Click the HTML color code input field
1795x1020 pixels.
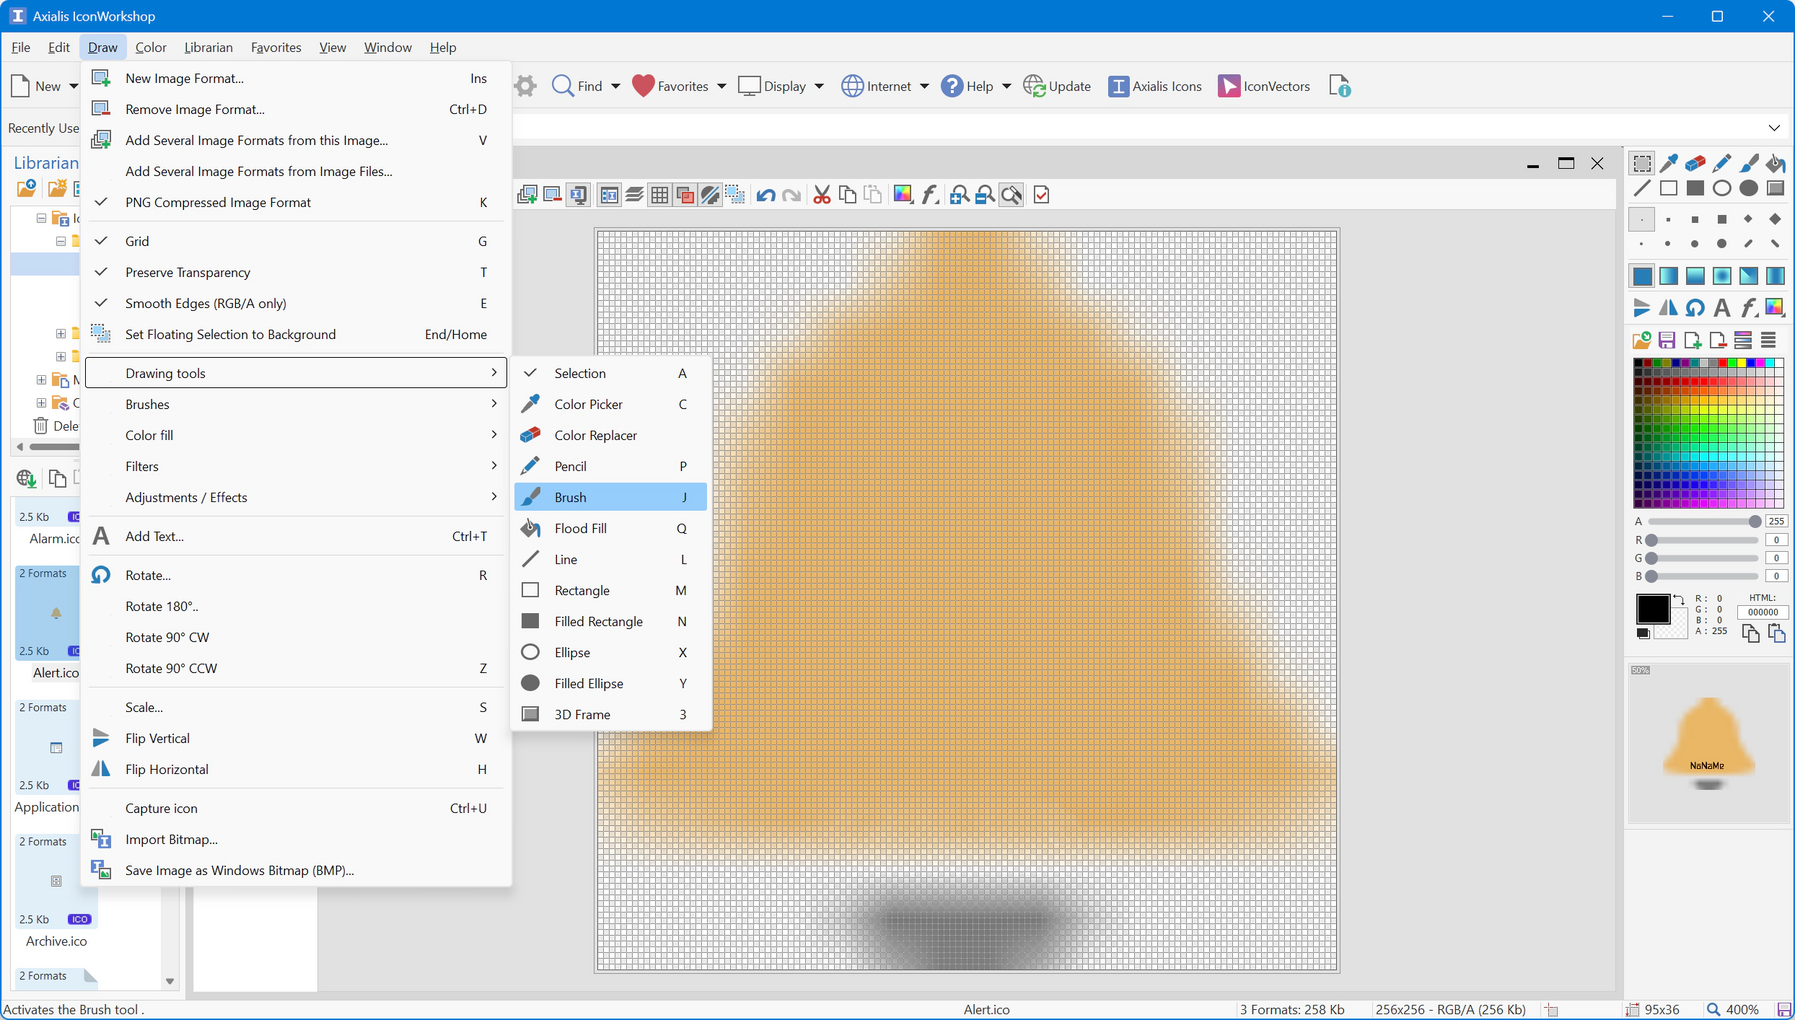[1762, 612]
